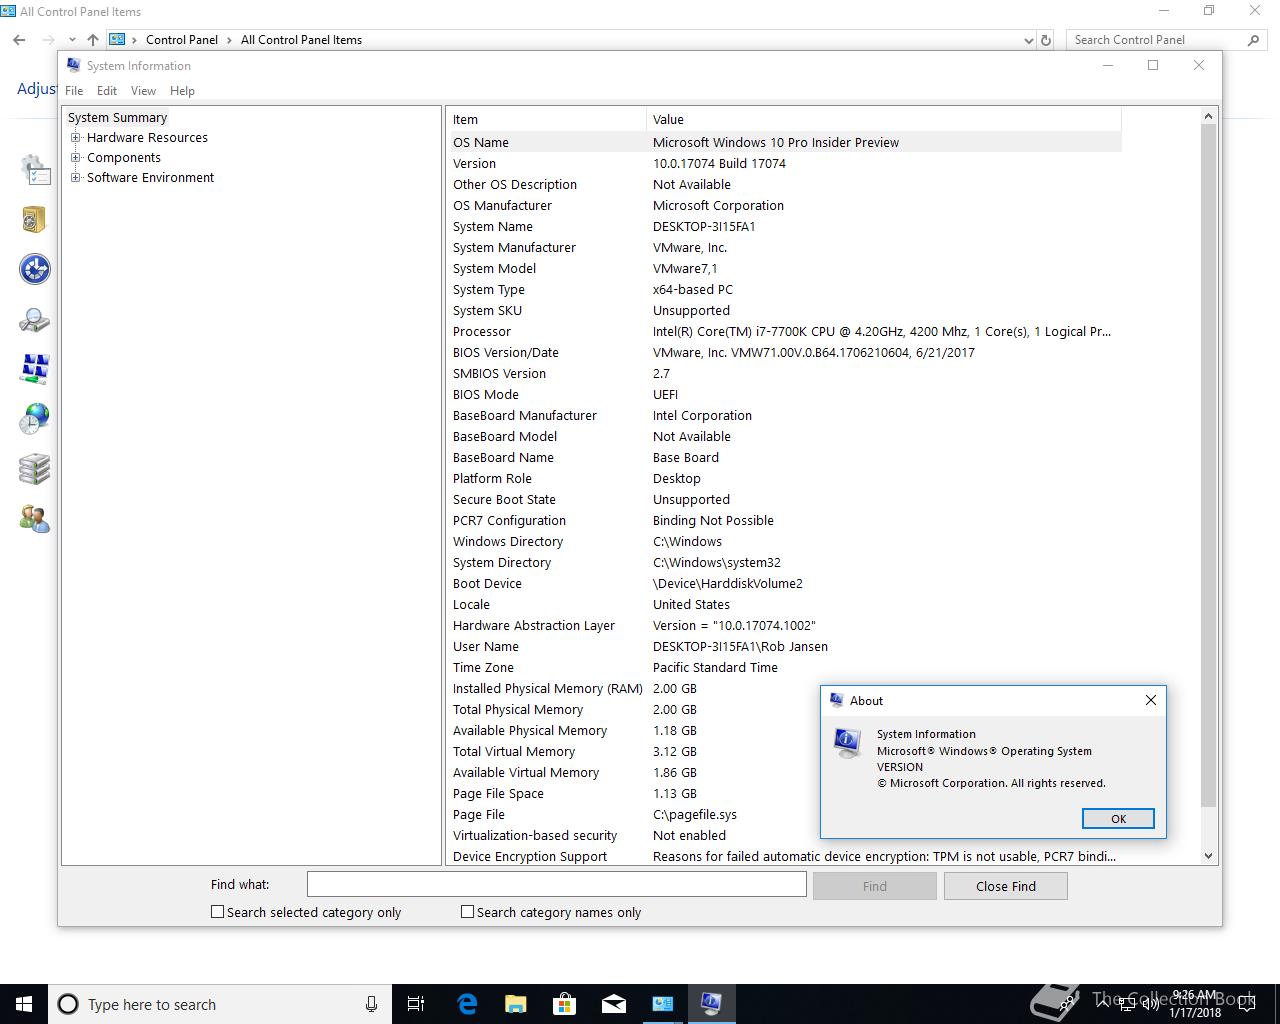Open the Help menu

(x=182, y=91)
